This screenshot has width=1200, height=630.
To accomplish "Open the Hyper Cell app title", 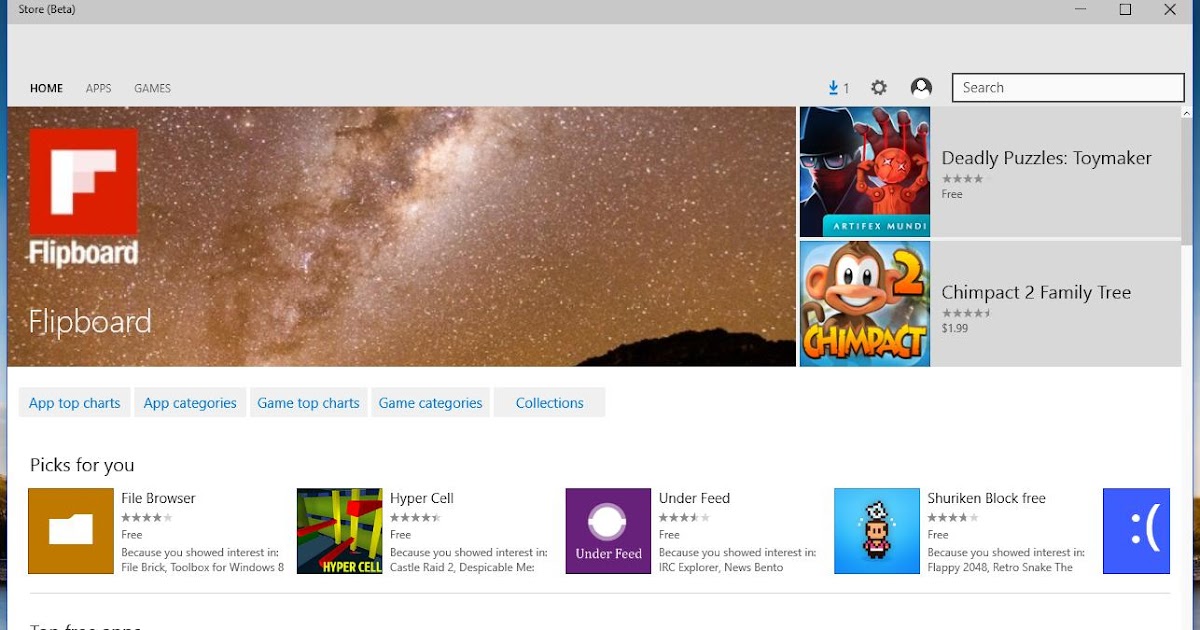I will (x=421, y=498).
